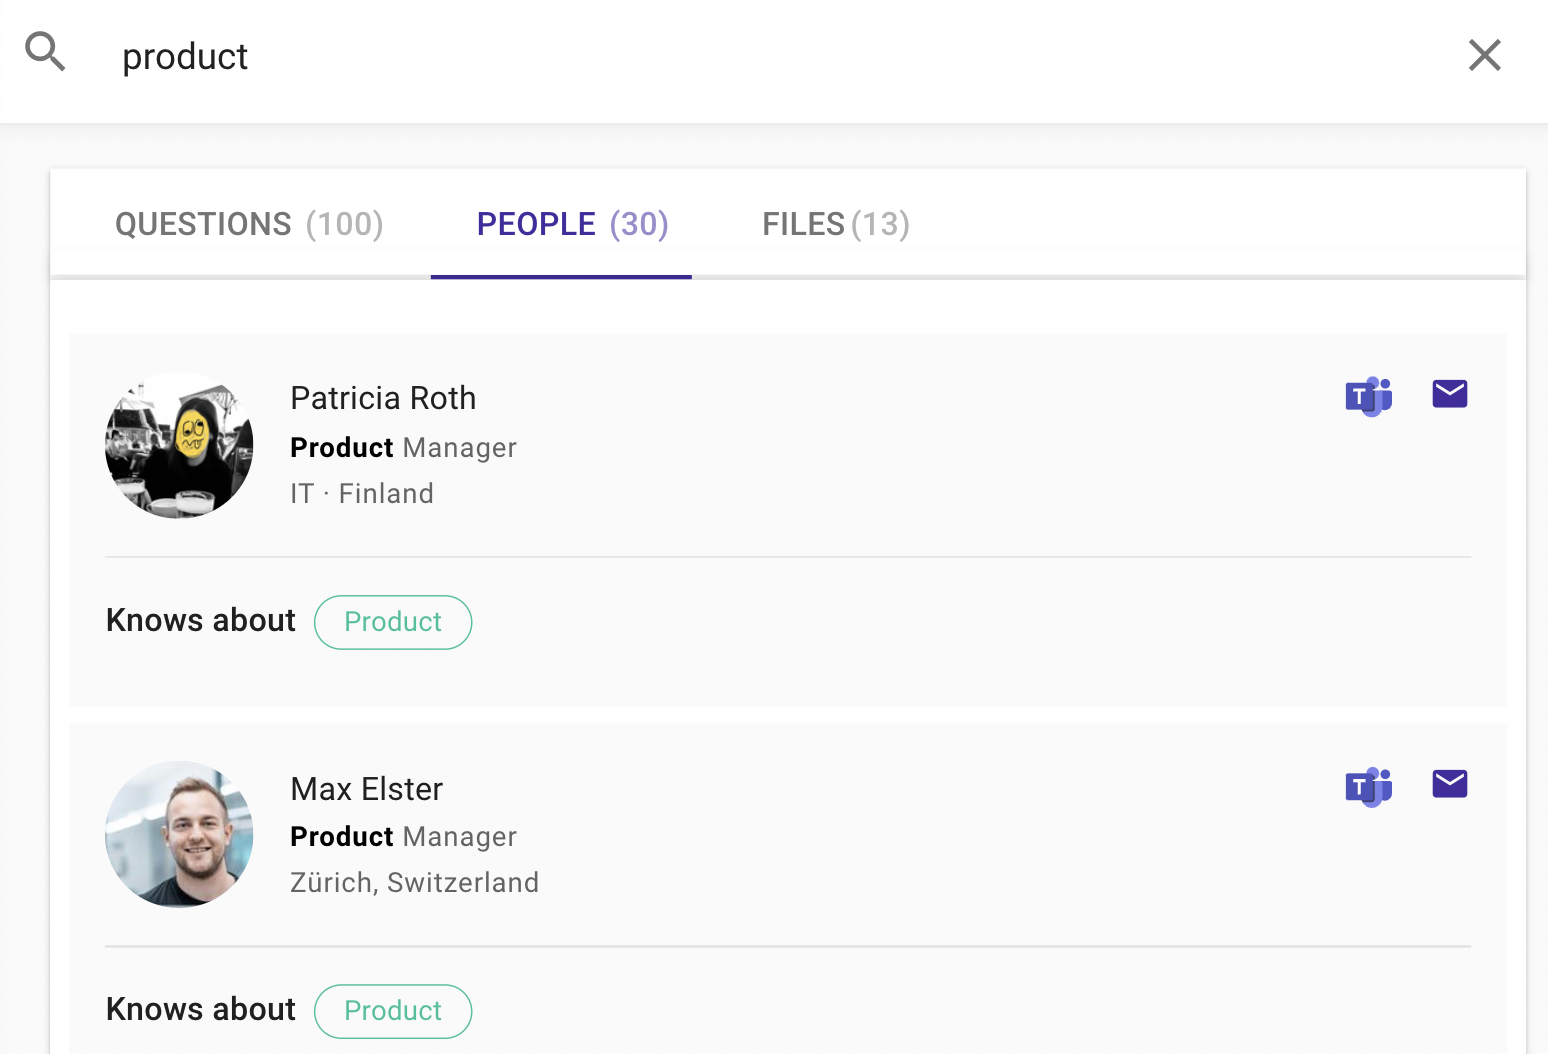Click the Zürich, Switzerland location text
This screenshot has width=1548, height=1054.
pyautogui.click(x=414, y=882)
